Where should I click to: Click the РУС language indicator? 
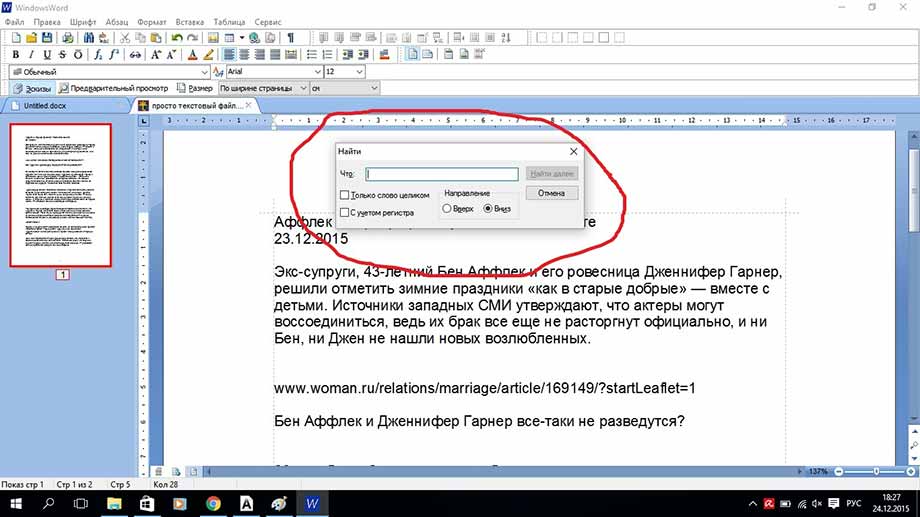[853, 504]
